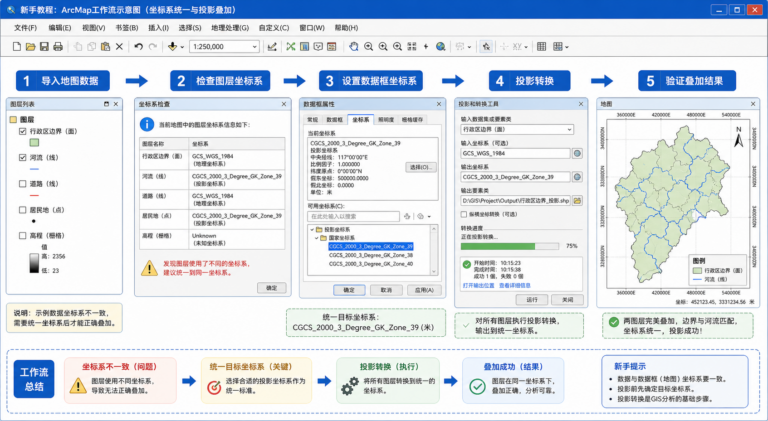This screenshot has height=421, width=768.
Task: Click the coordinate system tree scrollbar down arrow
Action: [433, 272]
